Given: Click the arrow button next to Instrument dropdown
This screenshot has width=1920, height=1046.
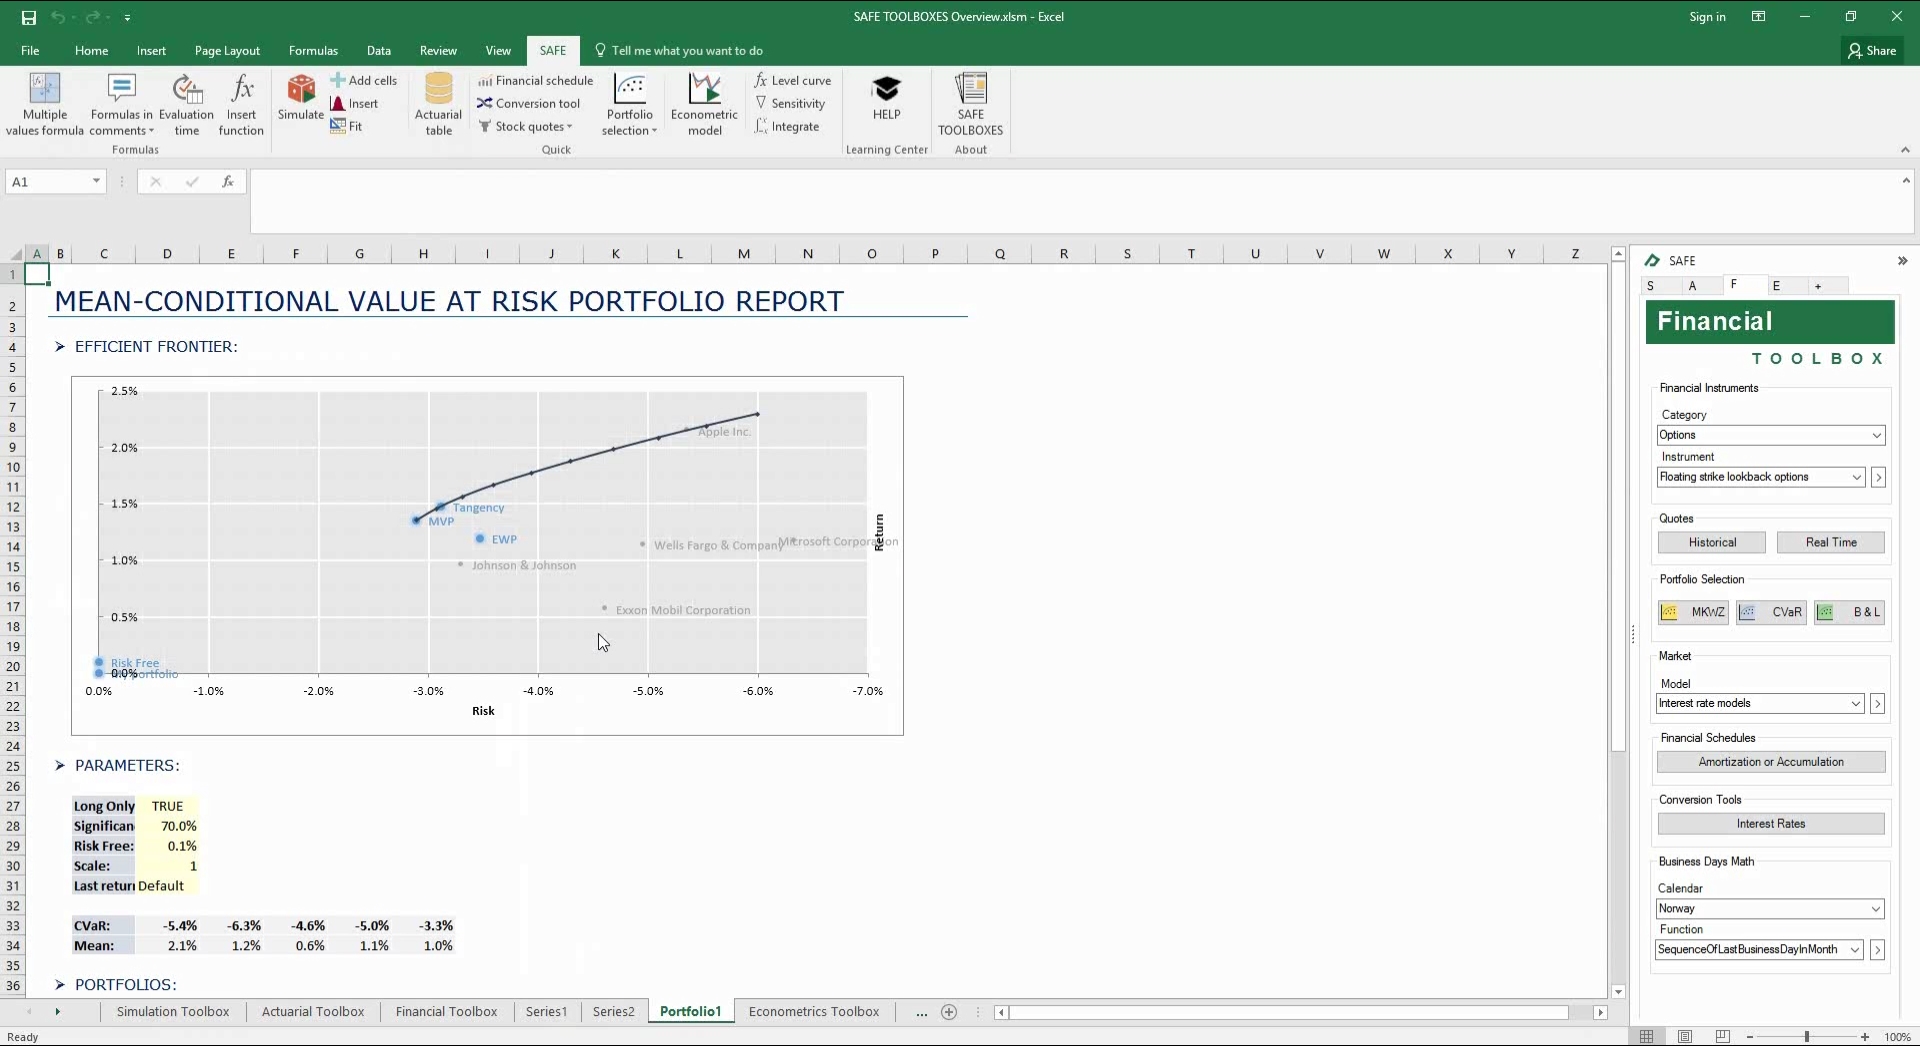Looking at the screenshot, I should [x=1878, y=477].
